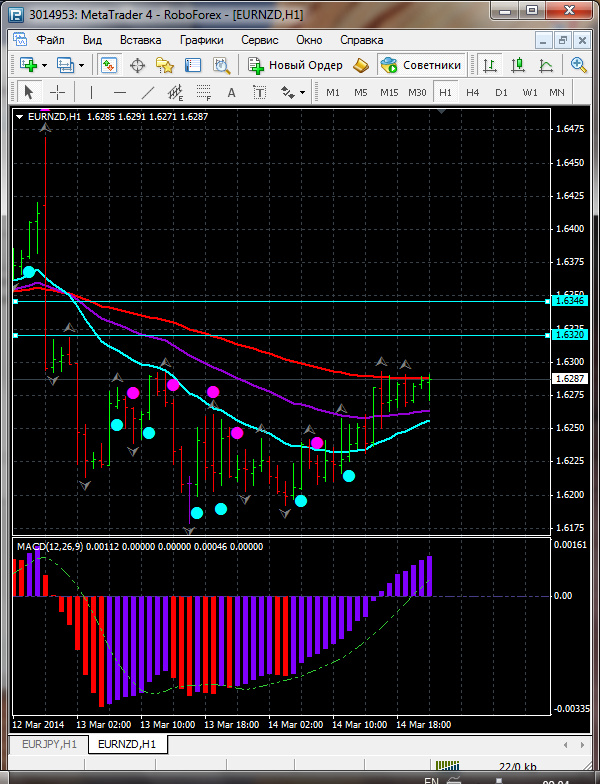Switch to MN timeframe
Viewport: 600px width, 784px height.
pyautogui.click(x=556, y=92)
